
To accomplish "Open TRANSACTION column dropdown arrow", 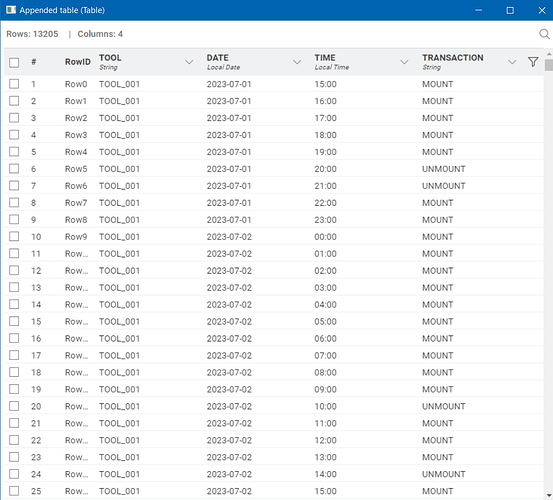I will click(512, 62).
